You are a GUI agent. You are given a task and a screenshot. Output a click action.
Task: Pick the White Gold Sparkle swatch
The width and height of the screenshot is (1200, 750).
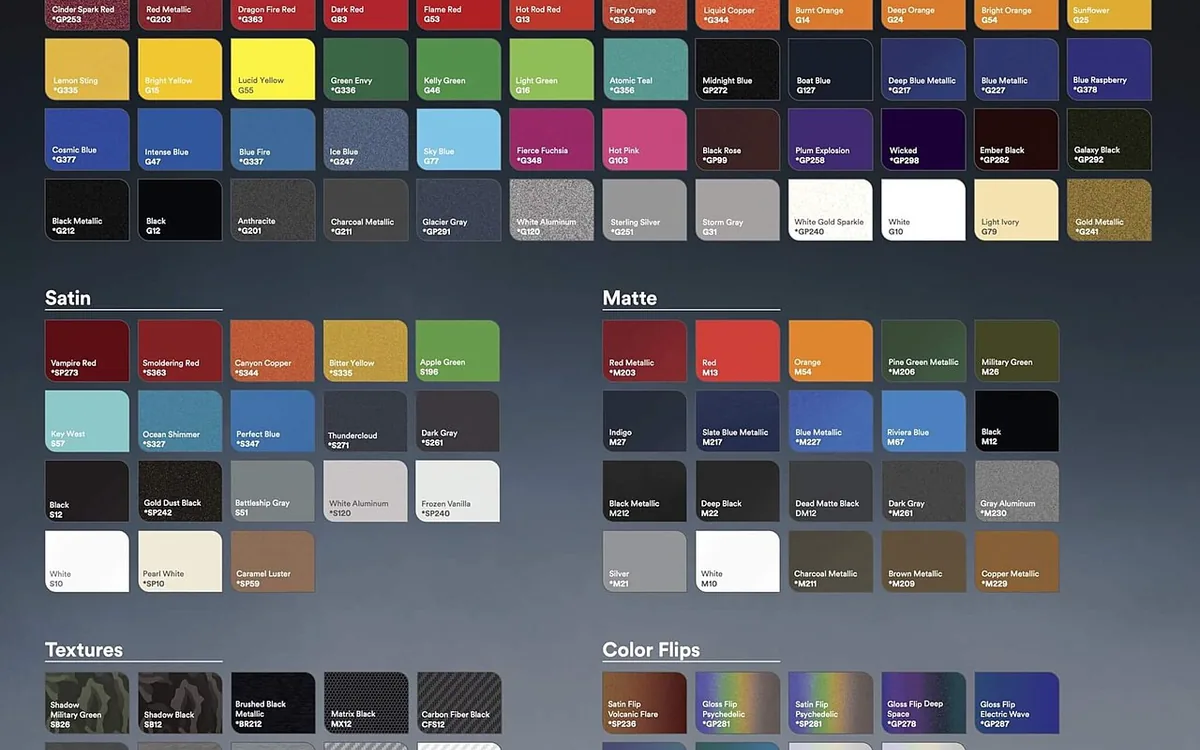coord(831,210)
